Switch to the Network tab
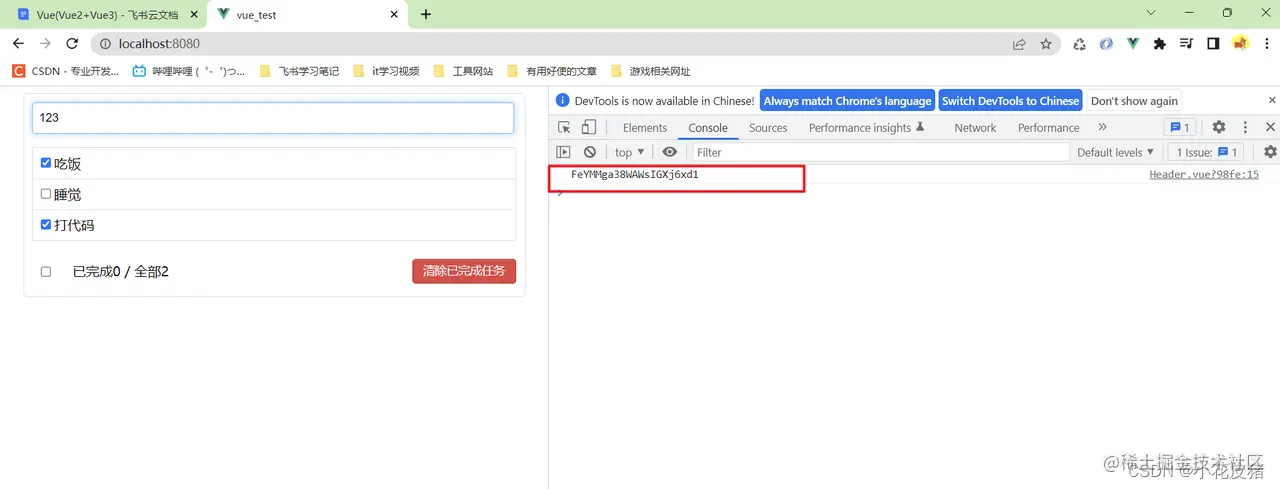 point(975,128)
